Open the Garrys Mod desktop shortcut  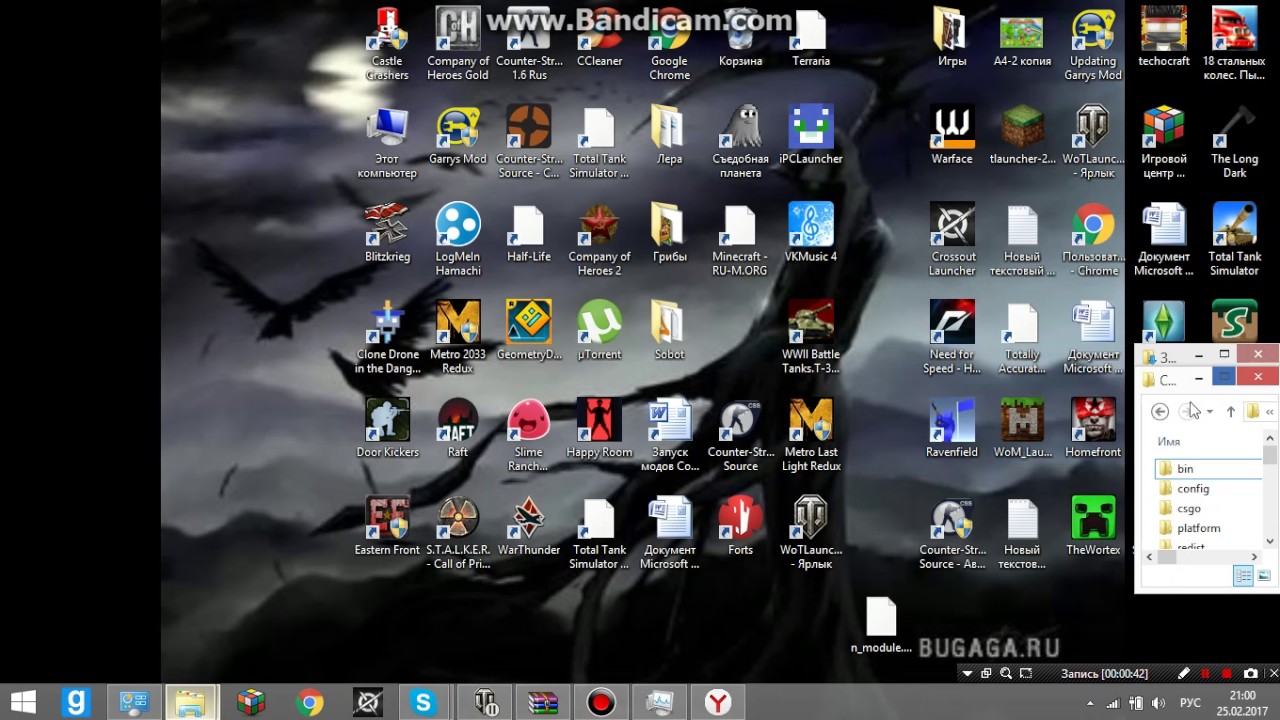(458, 135)
